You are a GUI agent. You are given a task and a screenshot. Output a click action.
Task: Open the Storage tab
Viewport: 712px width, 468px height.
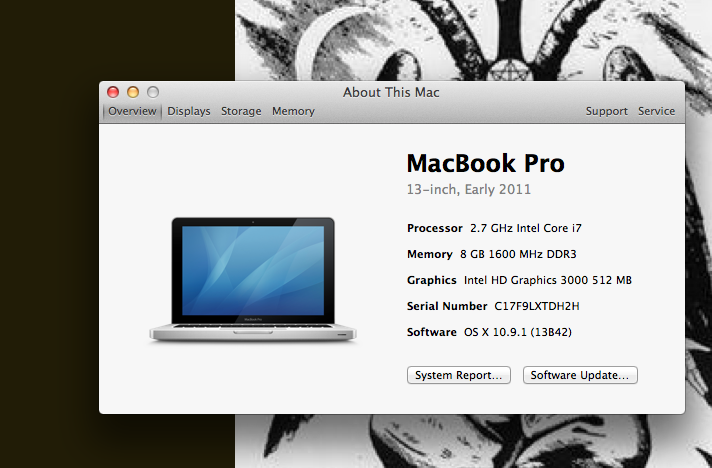pos(241,111)
